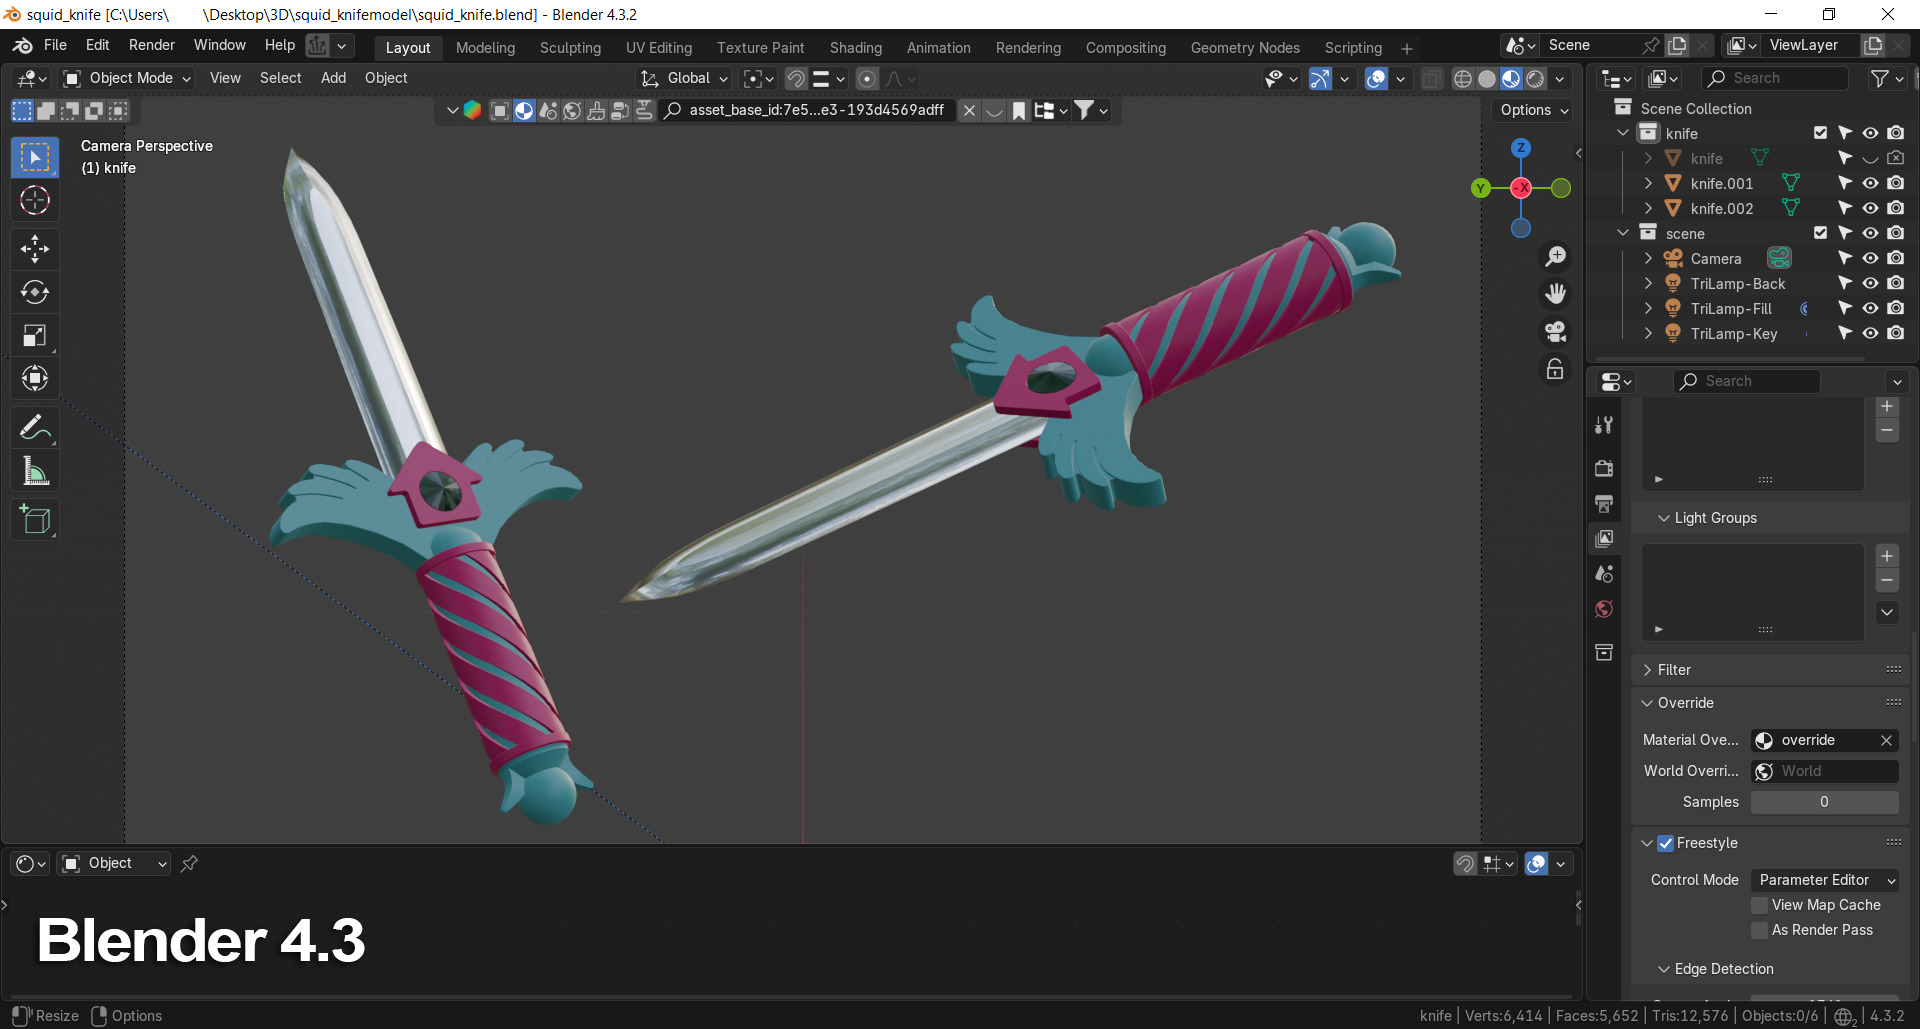Hide the Camera in viewport
The height and width of the screenshot is (1029, 1920).
click(x=1870, y=258)
